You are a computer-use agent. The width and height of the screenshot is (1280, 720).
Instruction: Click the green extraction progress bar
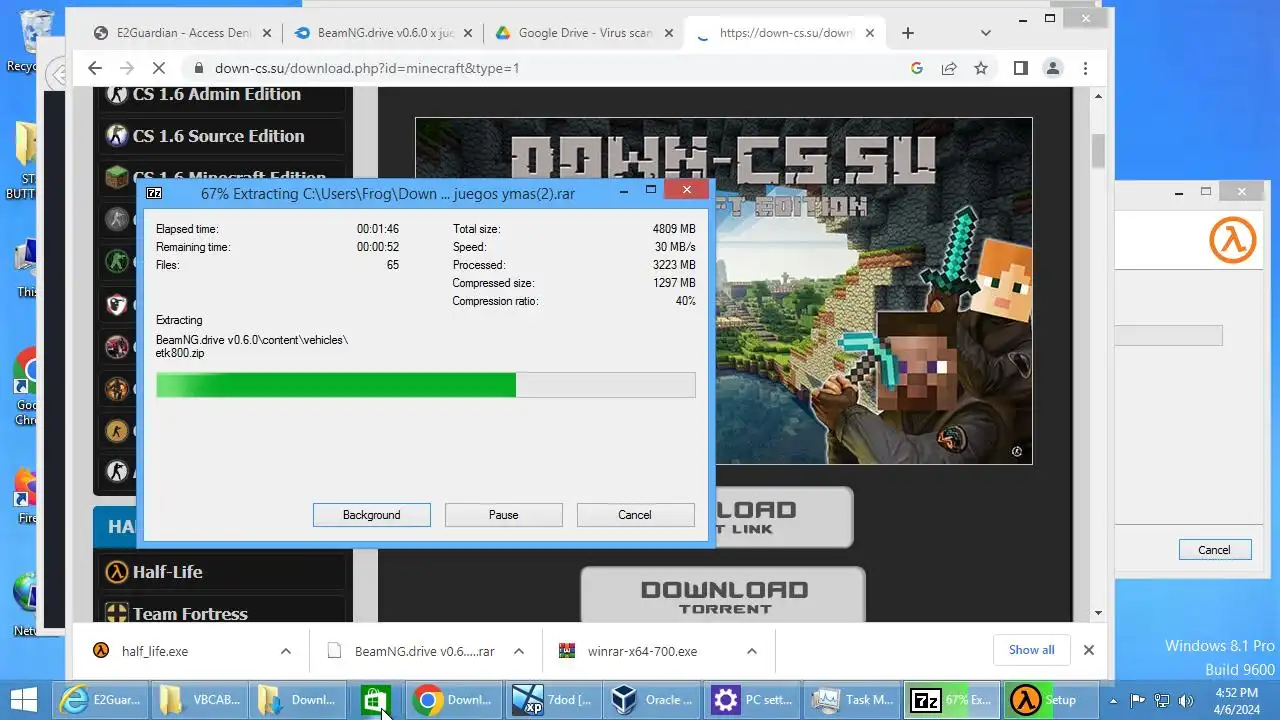(426, 385)
